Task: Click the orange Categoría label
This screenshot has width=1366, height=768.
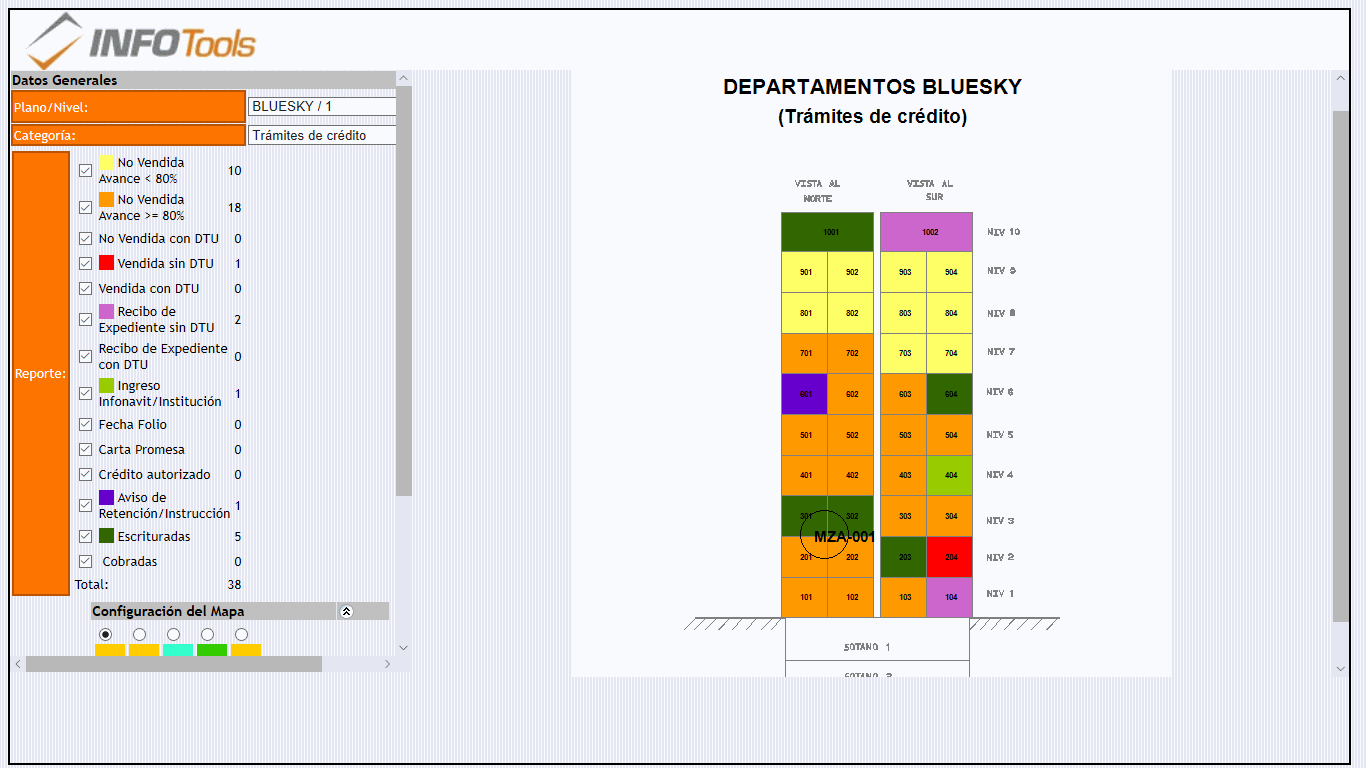Action: coord(128,135)
